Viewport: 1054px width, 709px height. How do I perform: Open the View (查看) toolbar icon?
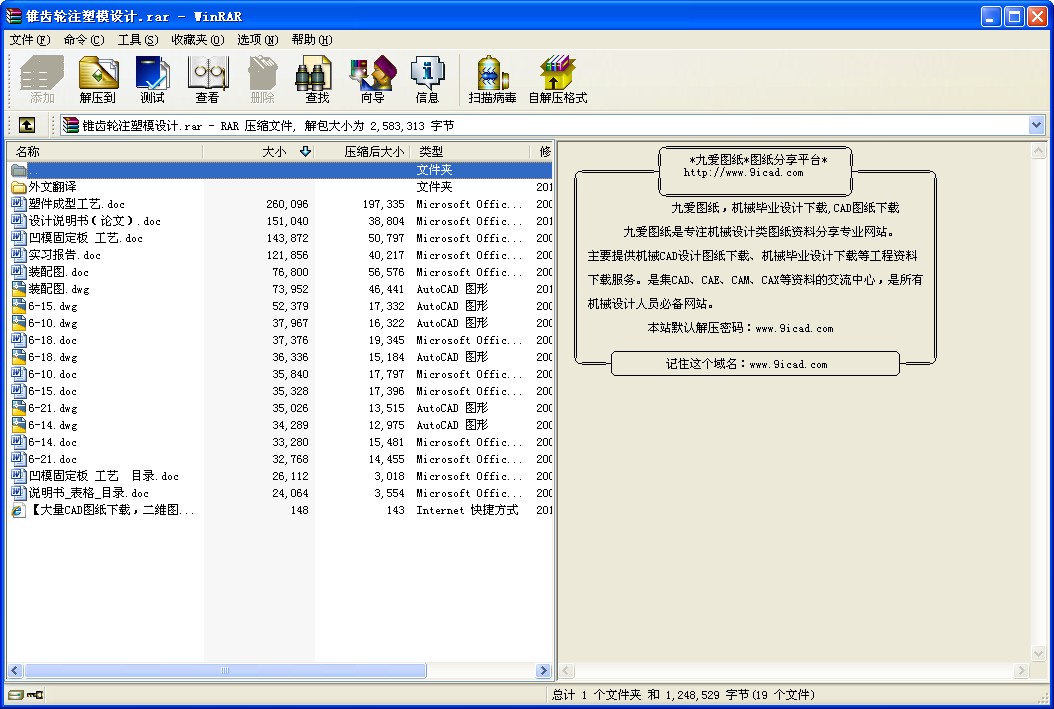point(208,79)
